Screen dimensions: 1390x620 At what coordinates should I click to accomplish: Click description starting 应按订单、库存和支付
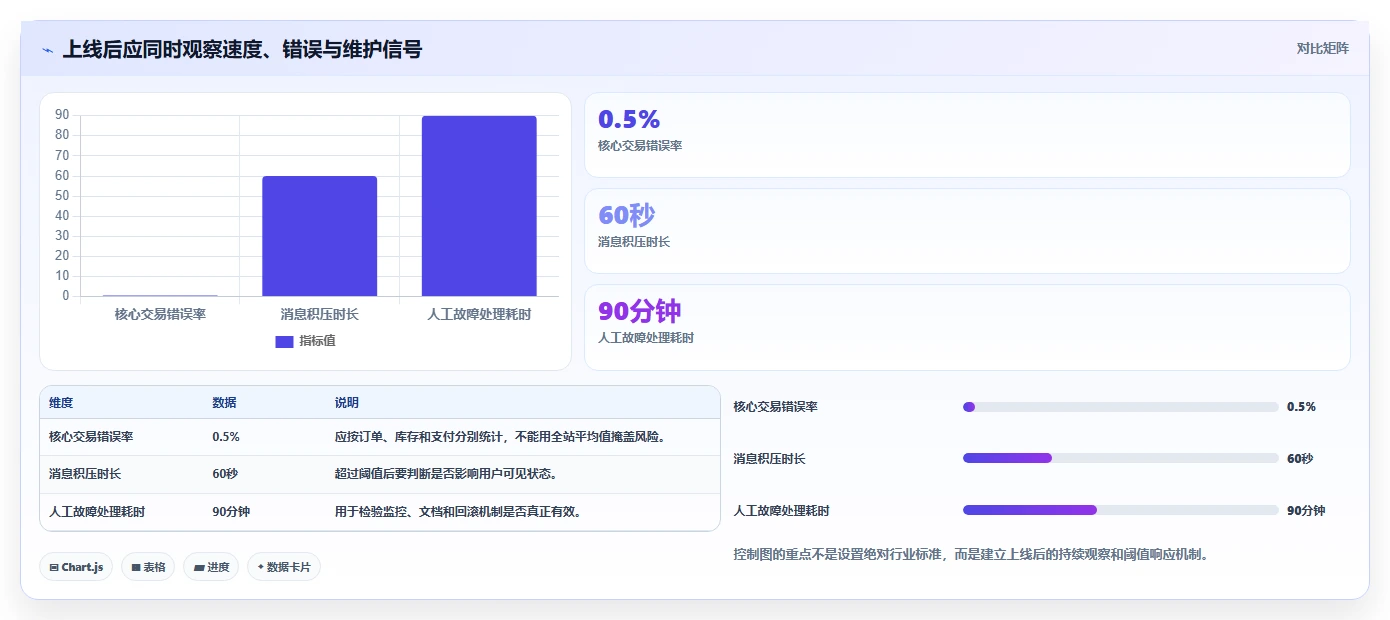[501, 437]
